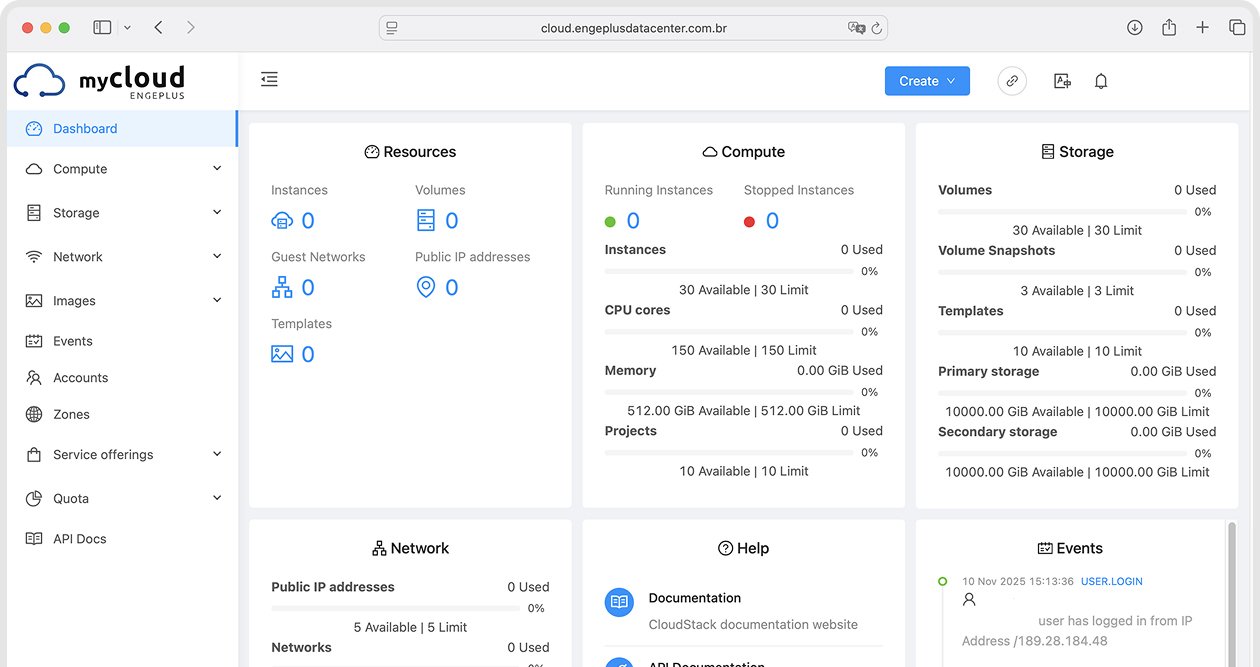Click the Safari address bar
The height and width of the screenshot is (667, 1260).
pyautogui.click(x=633, y=28)
